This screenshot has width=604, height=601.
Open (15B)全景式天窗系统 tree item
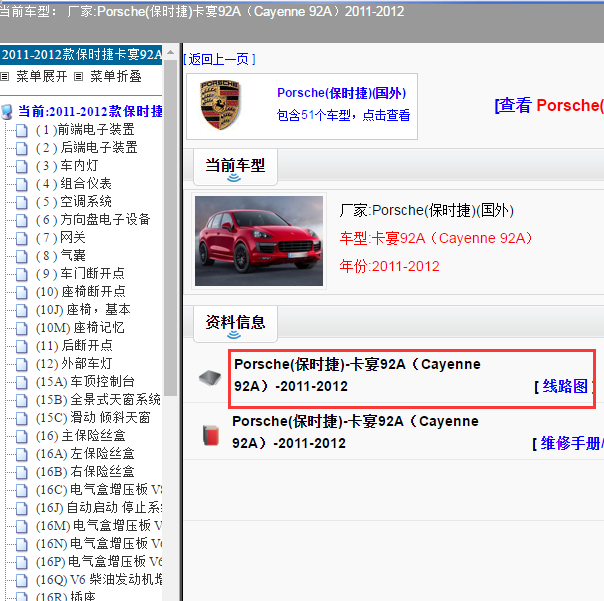(x=98, y=400)
